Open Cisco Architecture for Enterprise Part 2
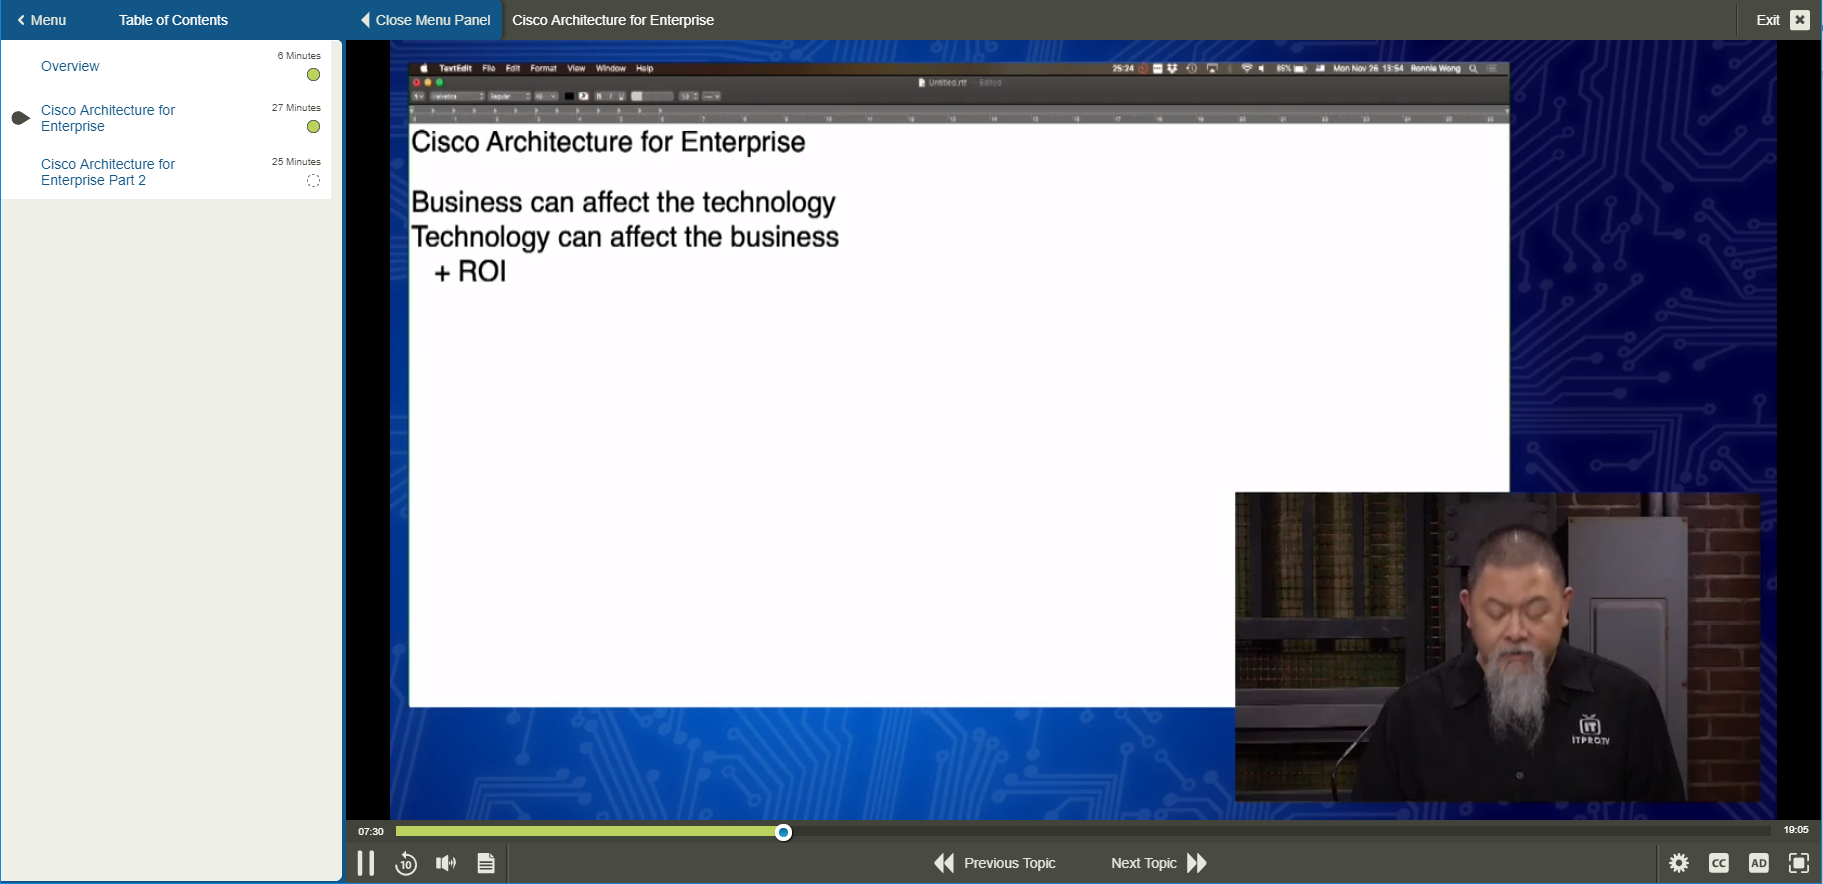 pyautogui.click(x=107, y=172)
